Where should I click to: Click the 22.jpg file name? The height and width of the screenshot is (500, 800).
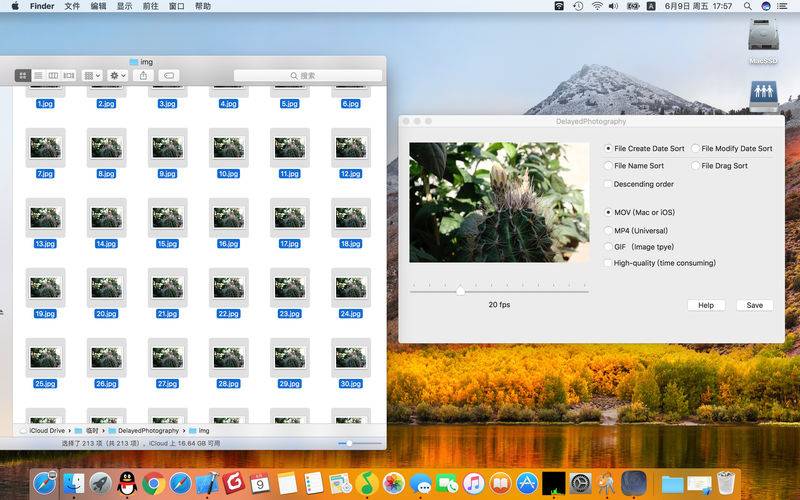pyautogui.click(x=229, y=314)
